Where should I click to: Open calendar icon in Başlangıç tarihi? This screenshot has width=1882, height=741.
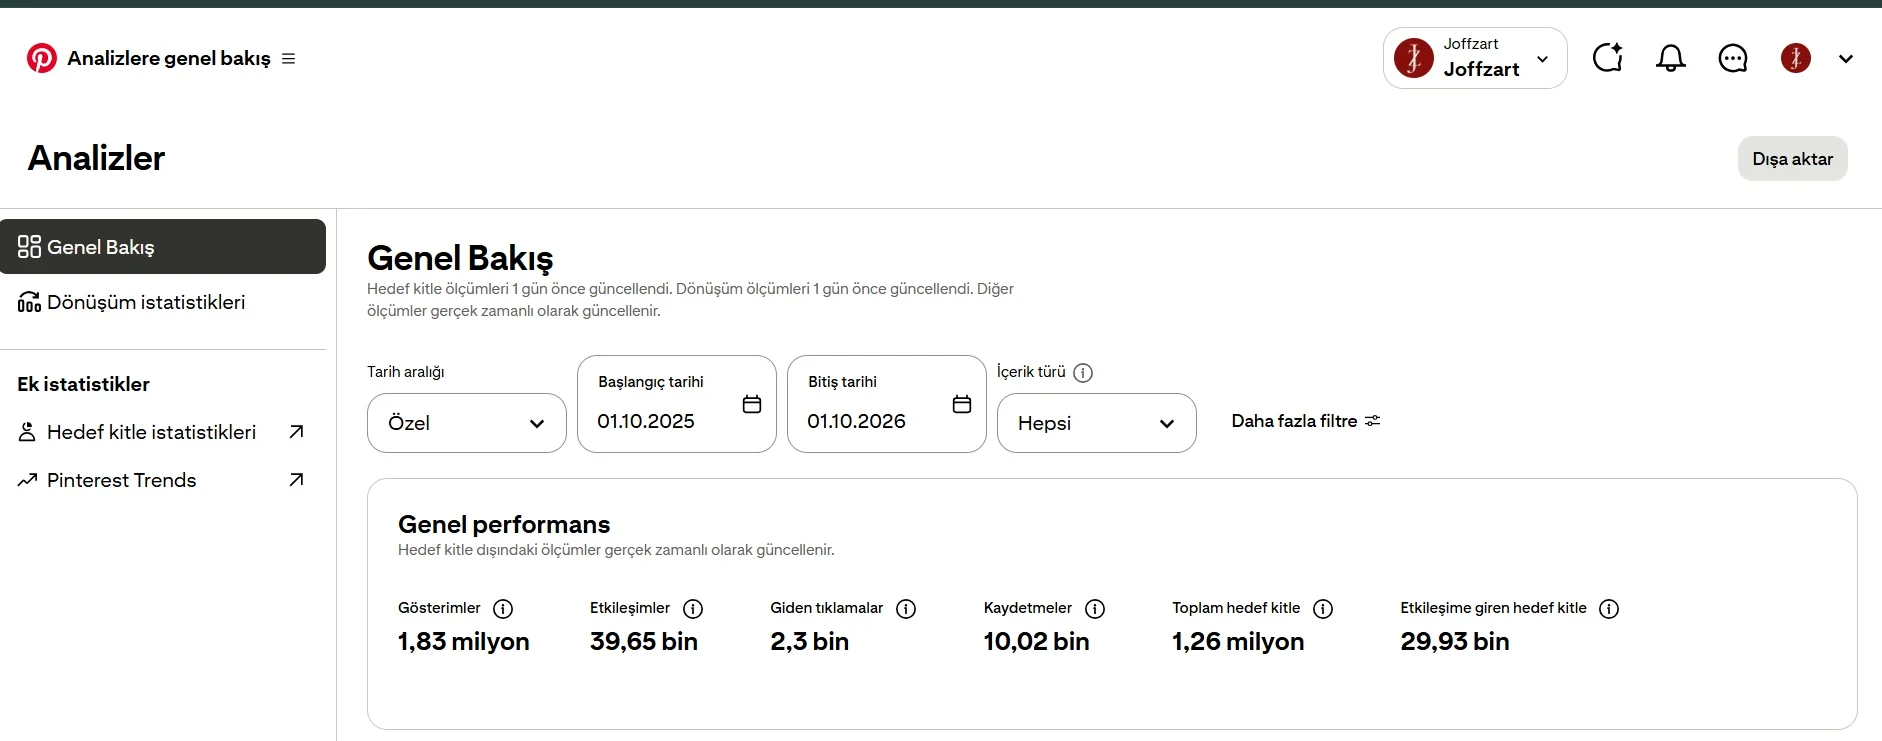coord(752,404)
